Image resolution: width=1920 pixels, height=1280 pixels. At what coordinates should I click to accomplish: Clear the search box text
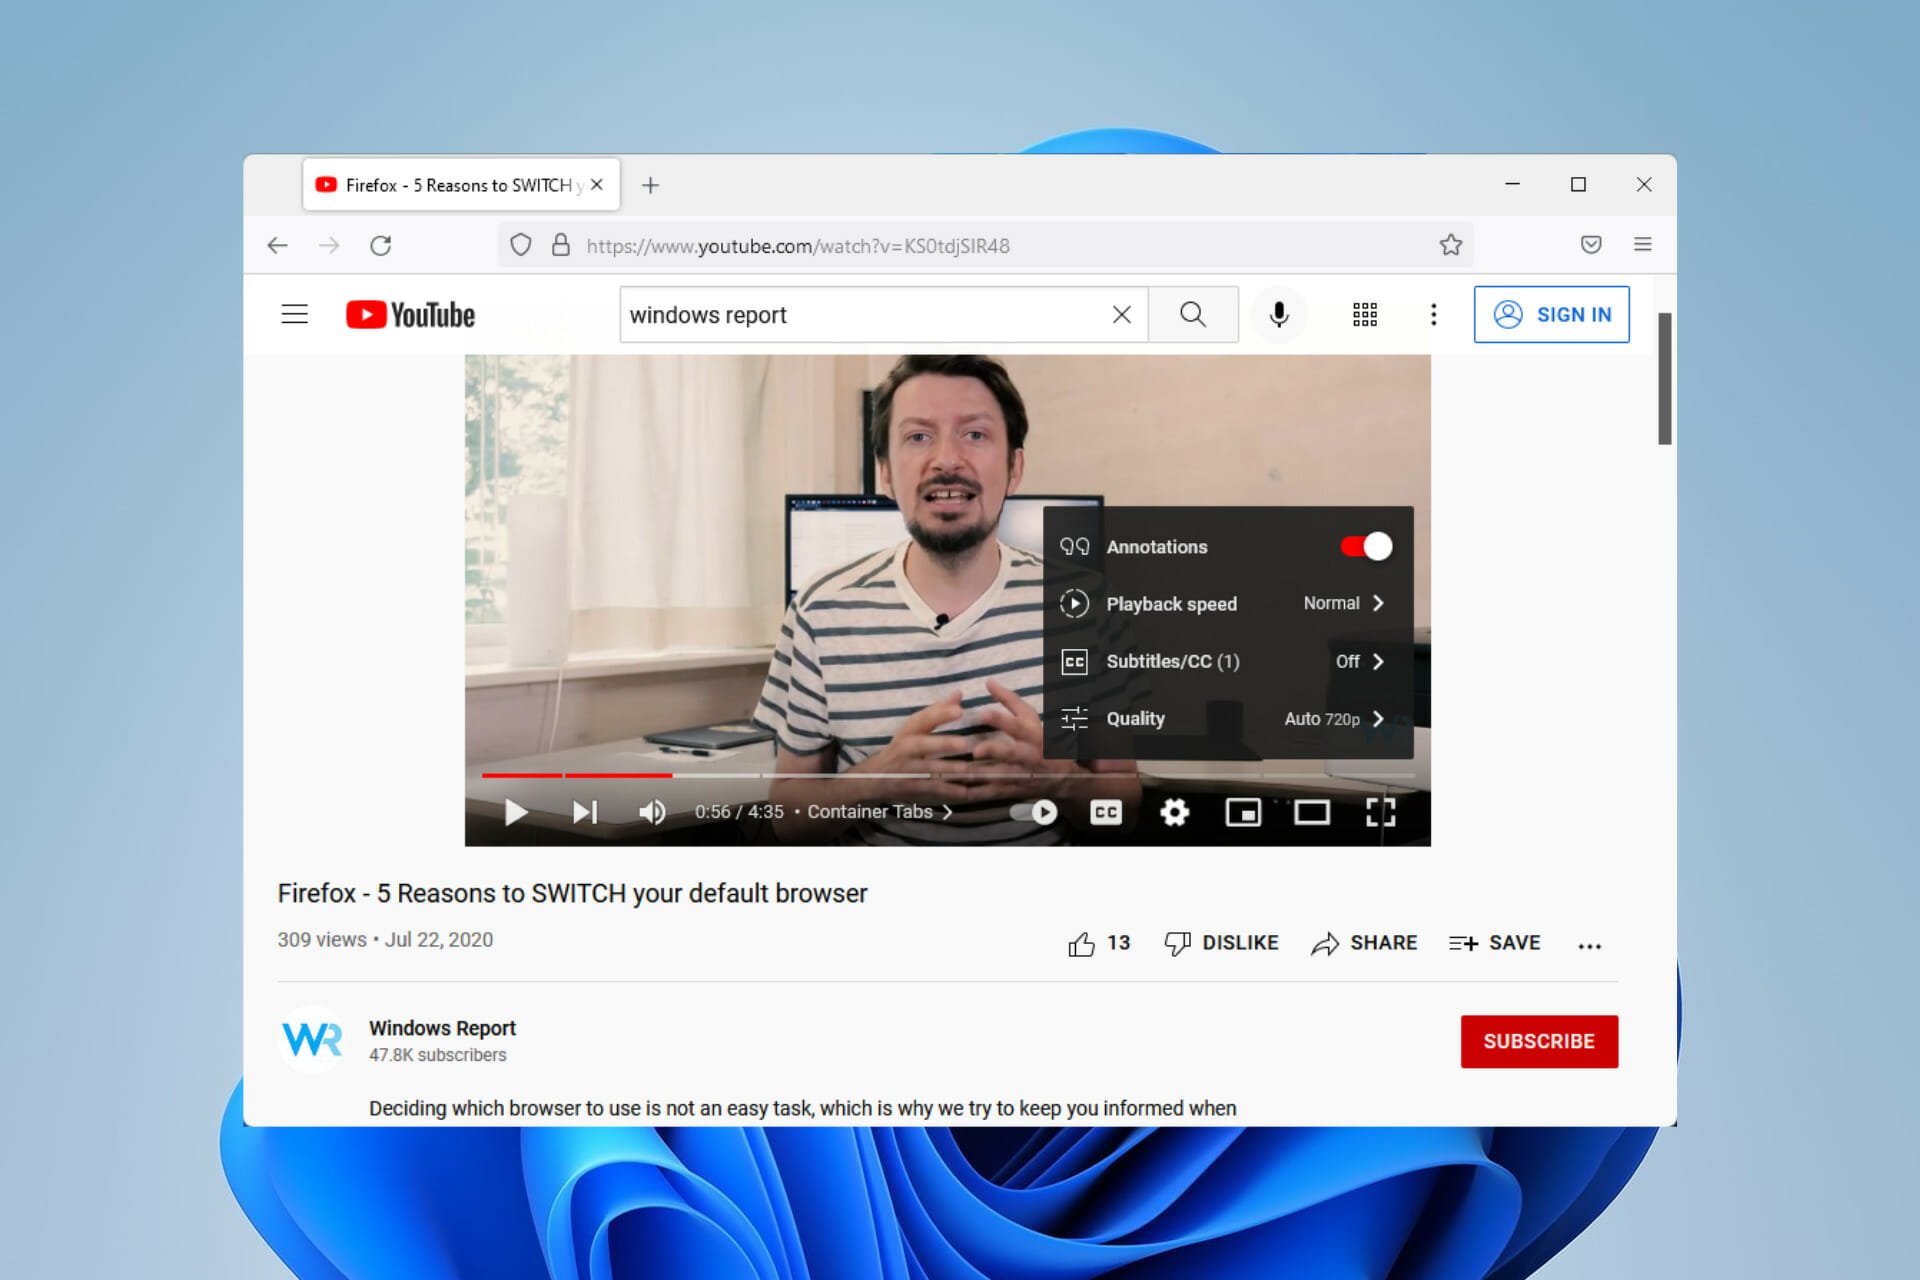pyautogui.click(x=1121, y=315)
